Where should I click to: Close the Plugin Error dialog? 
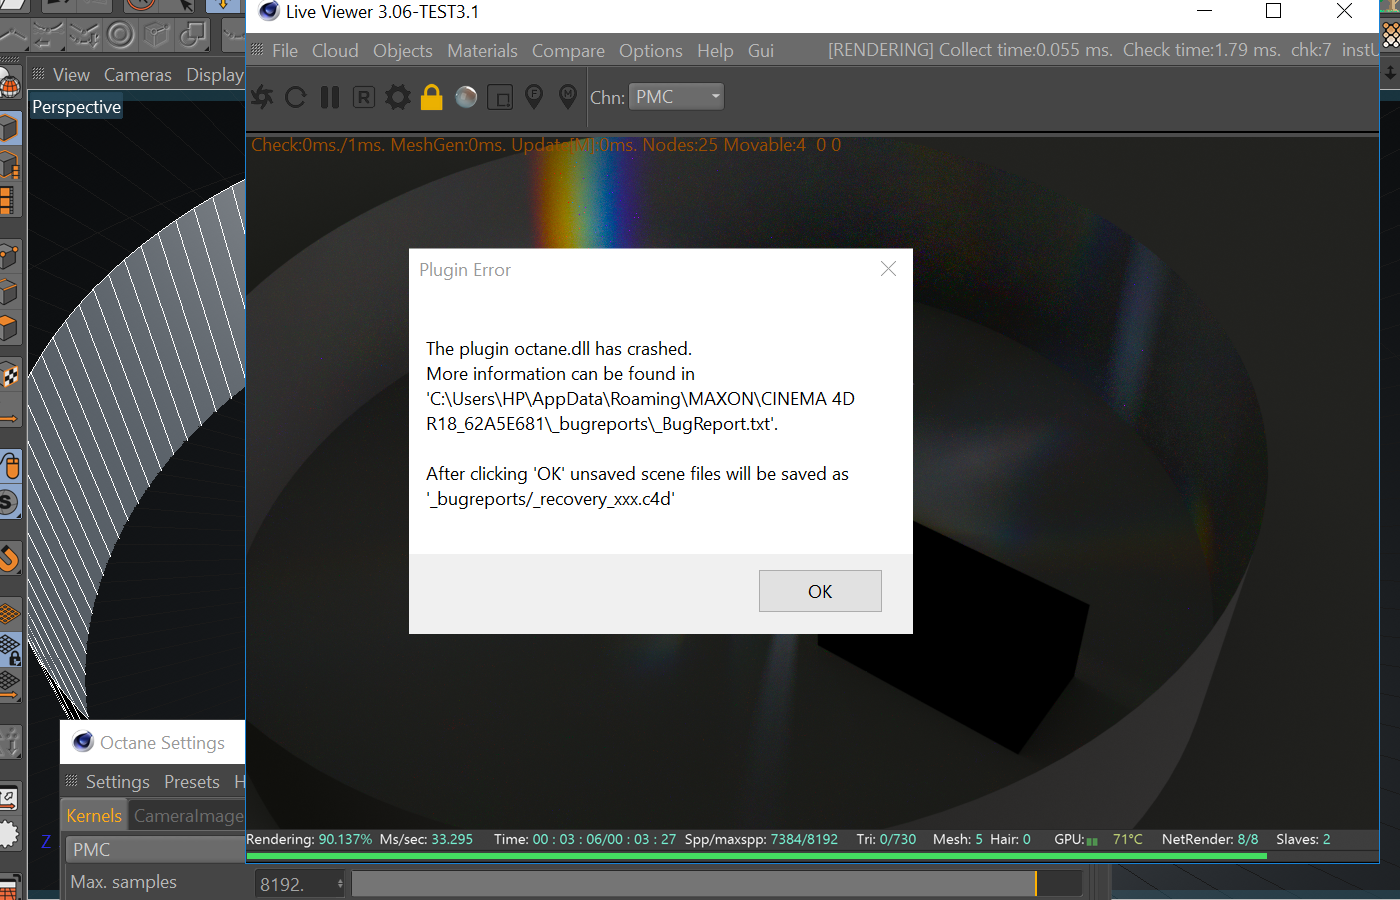click(888, 269)
